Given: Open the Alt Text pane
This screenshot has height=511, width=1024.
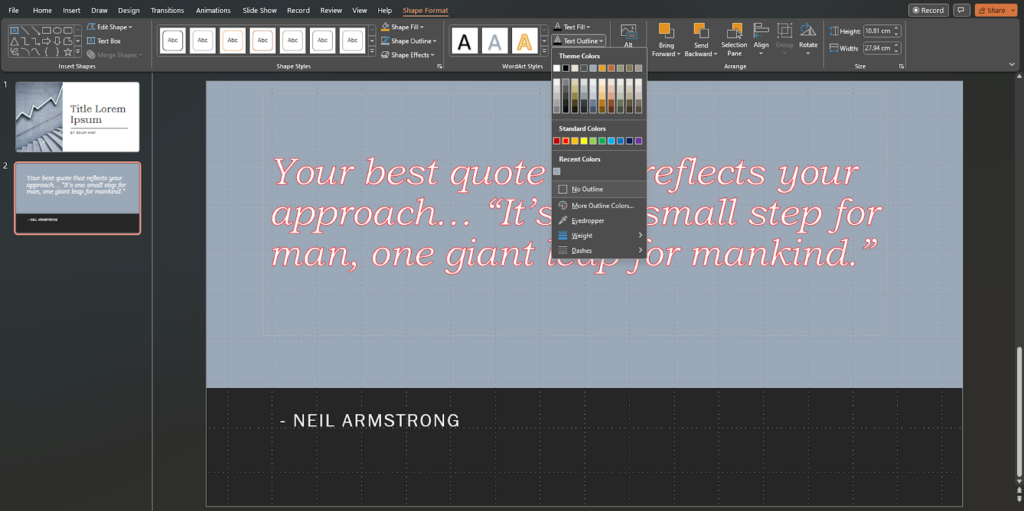Looking at the screenshot, I should tap(628, 34).
